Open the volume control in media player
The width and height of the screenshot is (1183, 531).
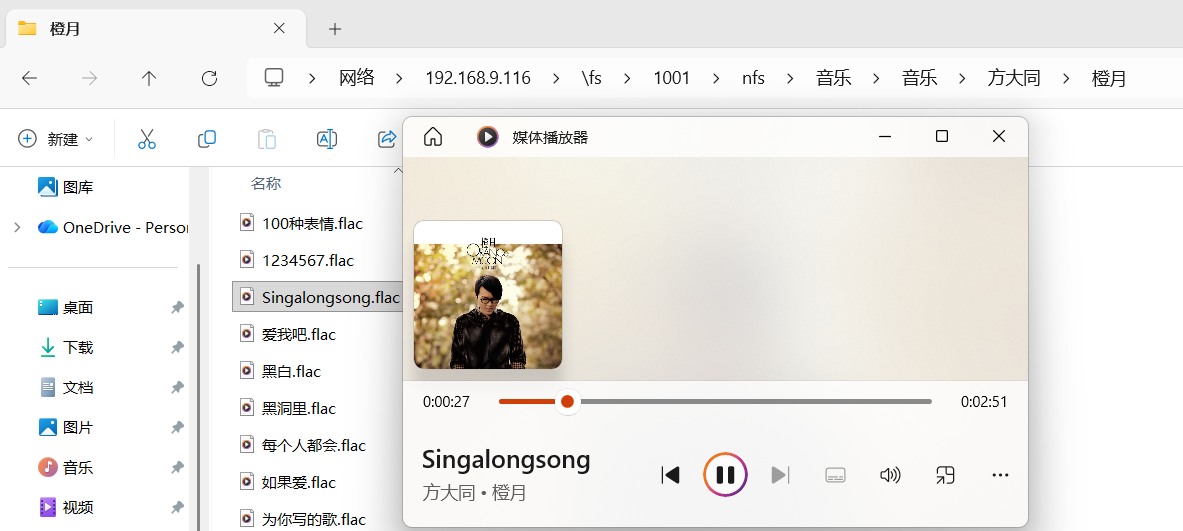[x=890, y=474]
